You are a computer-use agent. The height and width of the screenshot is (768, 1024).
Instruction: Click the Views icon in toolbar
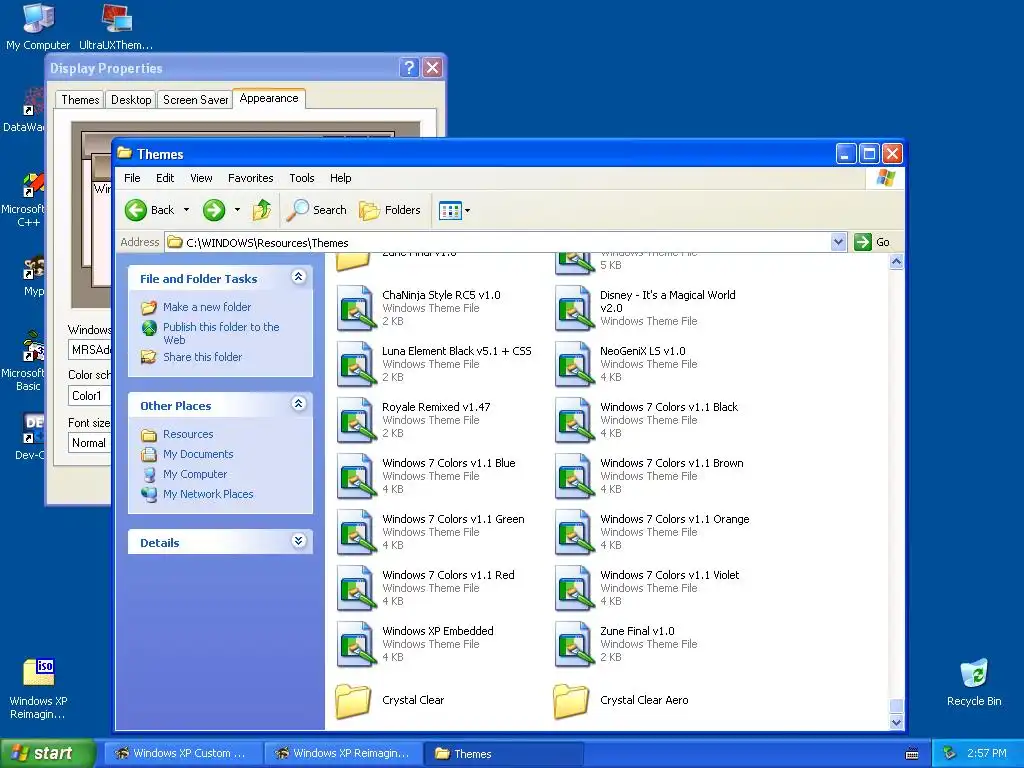coord(450,210)
